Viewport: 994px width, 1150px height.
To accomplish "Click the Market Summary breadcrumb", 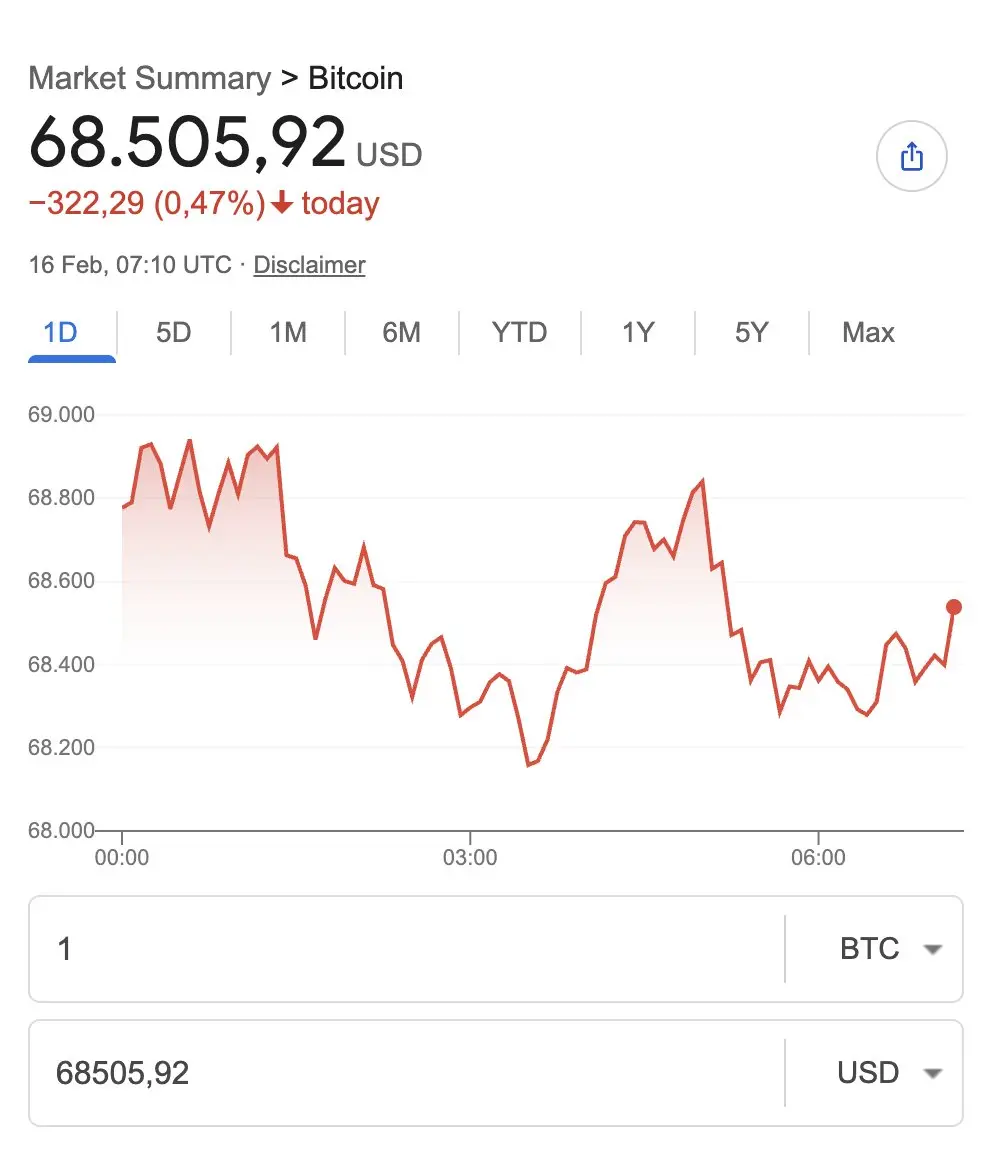I will [x=150, y=78].
